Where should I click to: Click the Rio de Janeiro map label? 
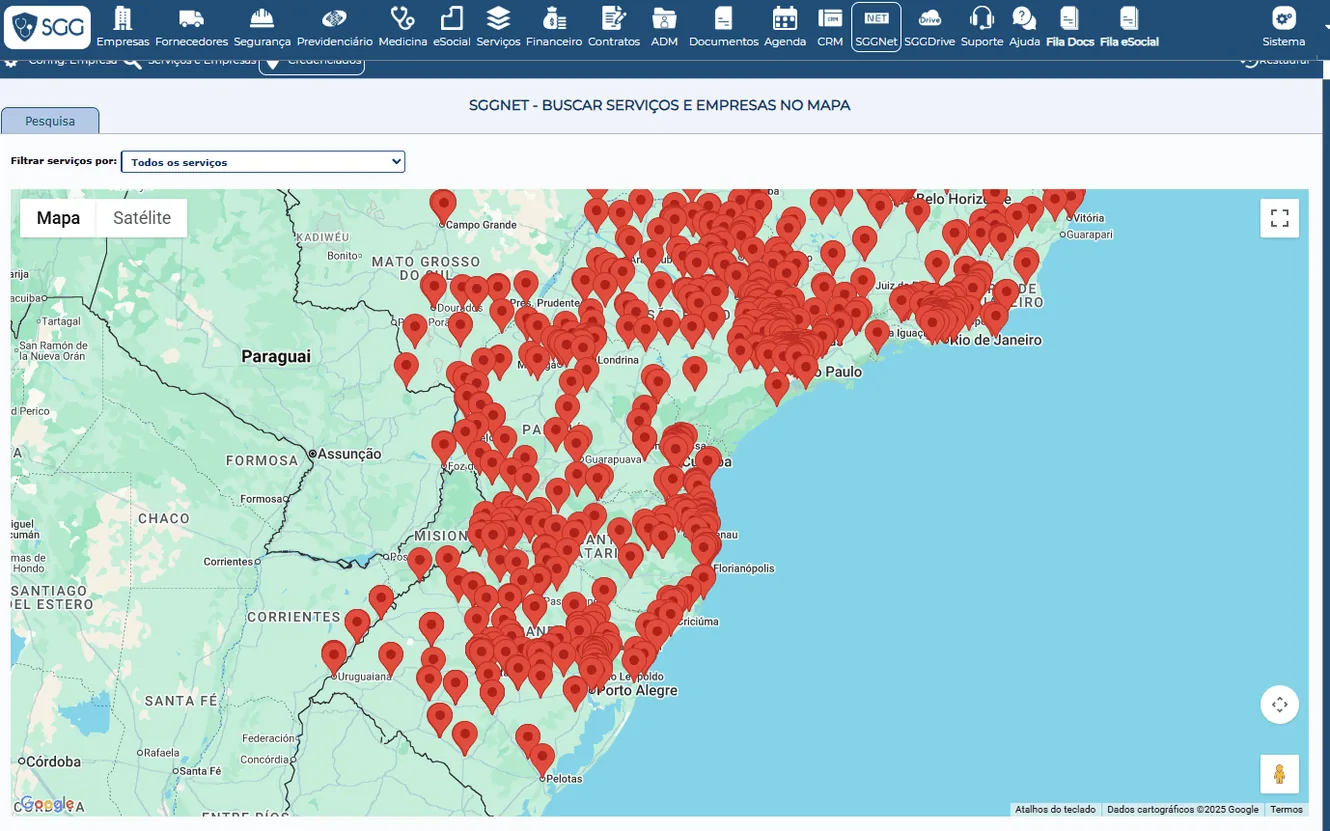coord(995,340)
